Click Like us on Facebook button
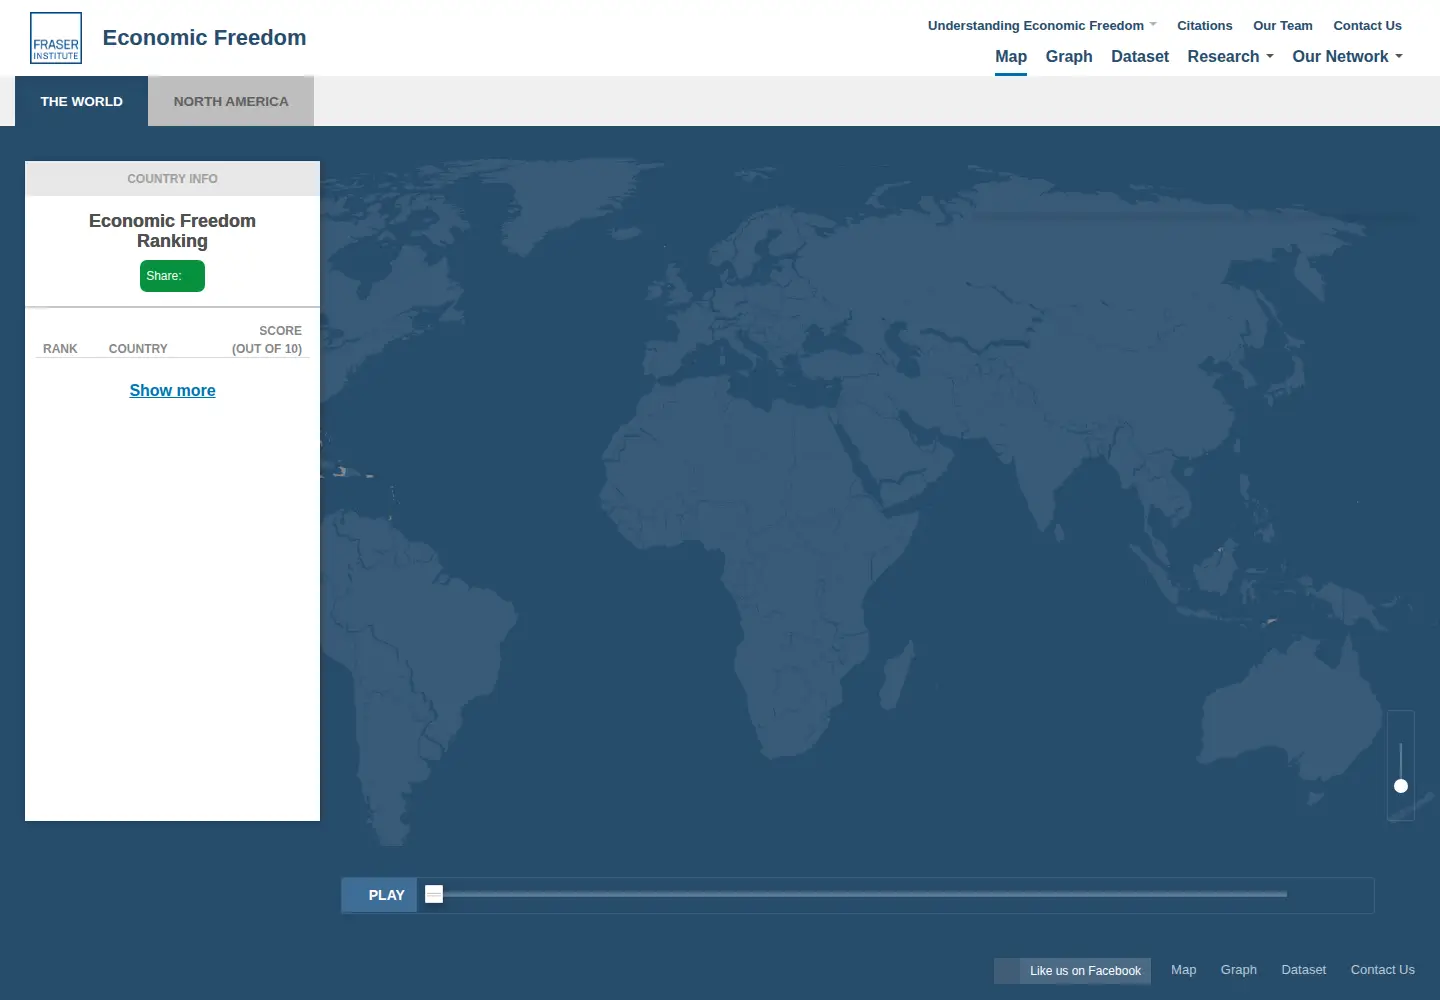 [1072, 971]
